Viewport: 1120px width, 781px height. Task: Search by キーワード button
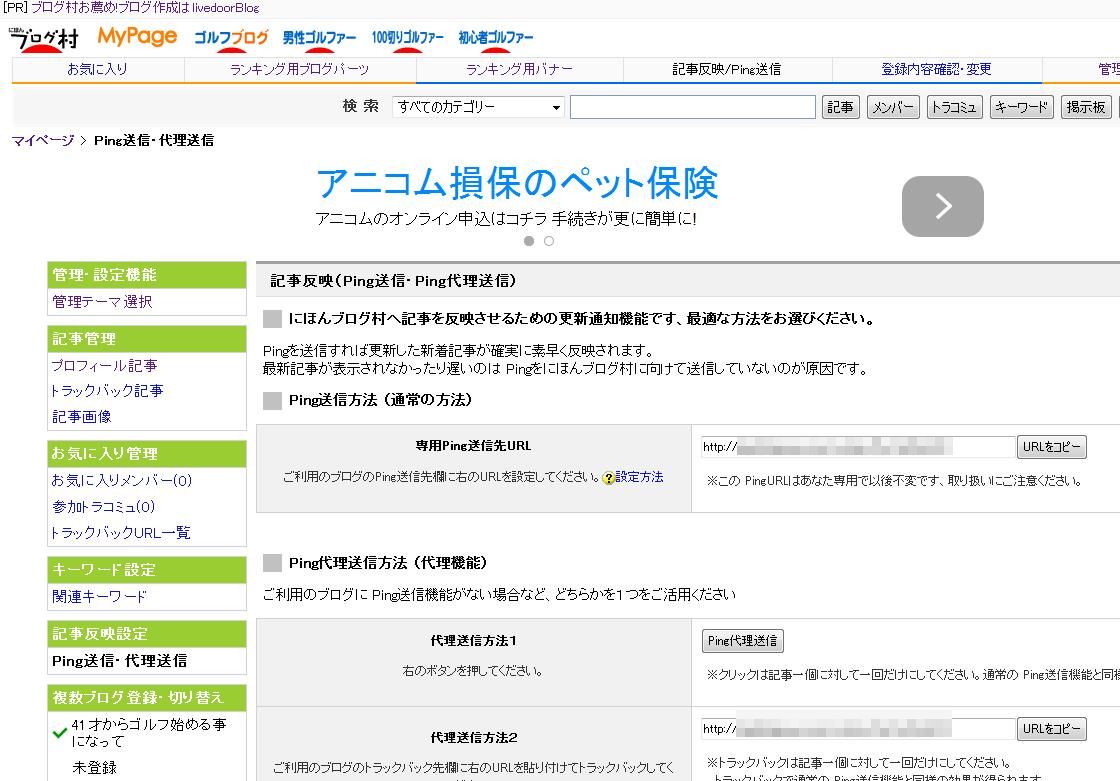coord(1021,107)
